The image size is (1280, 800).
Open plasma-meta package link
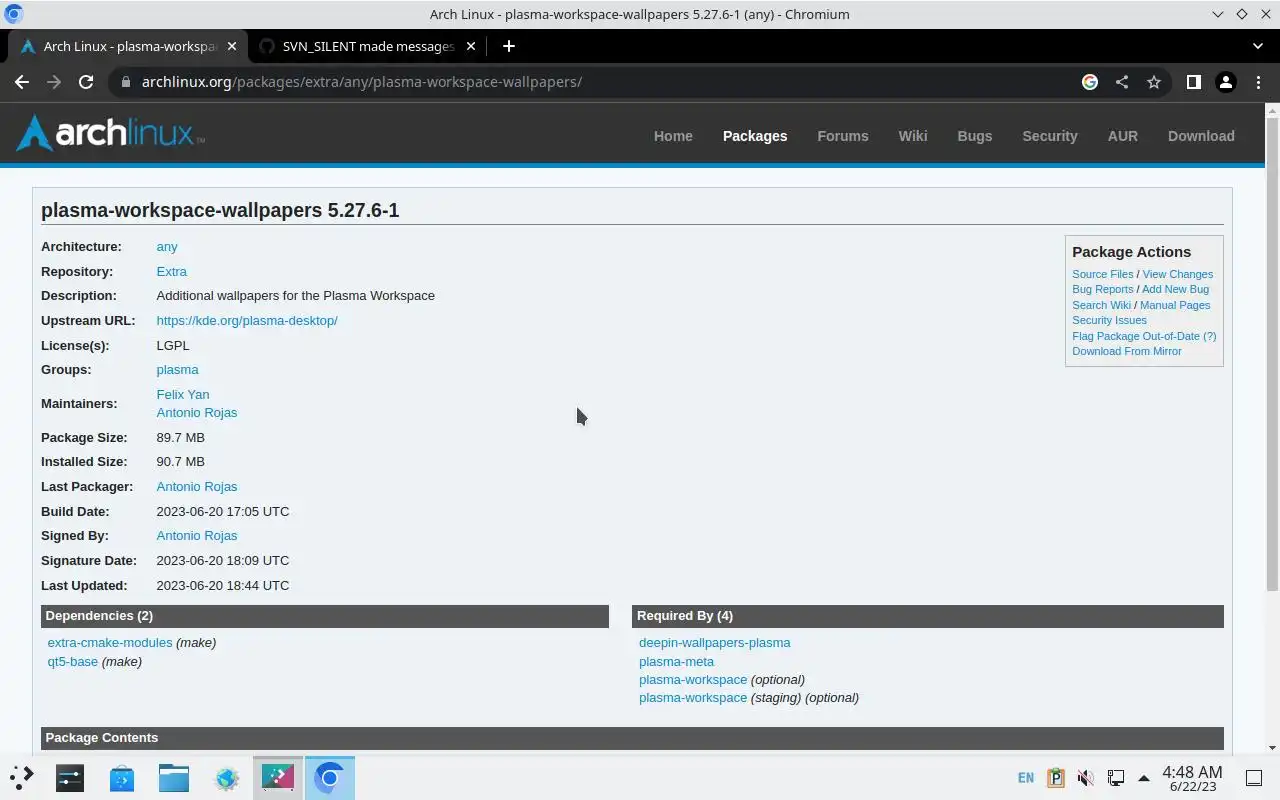676,662
